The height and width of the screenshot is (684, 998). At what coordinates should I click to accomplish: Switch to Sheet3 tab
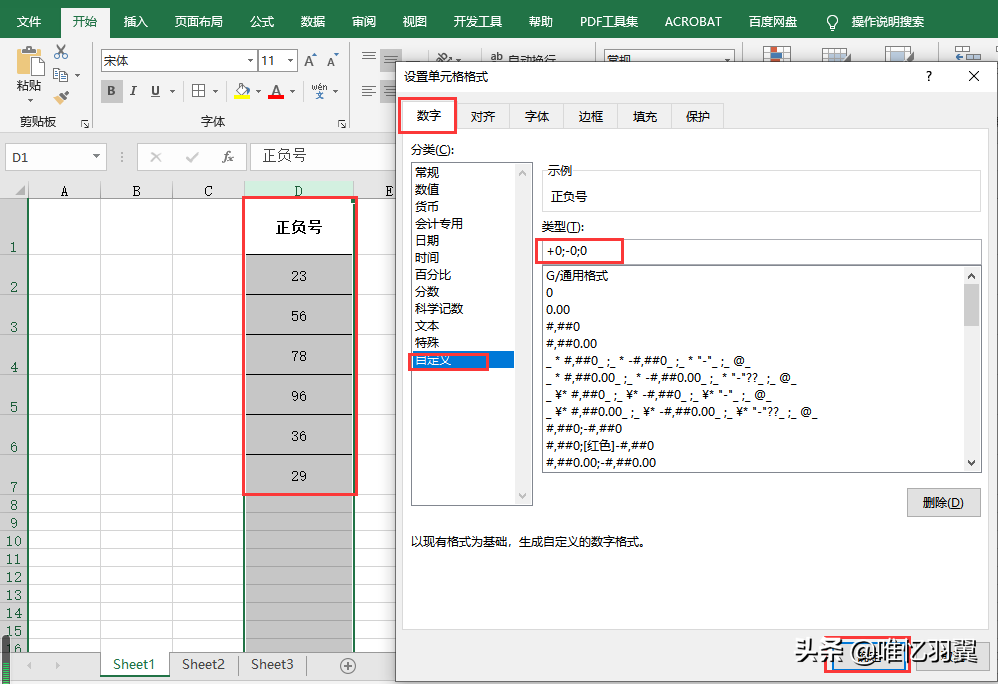pyautogui.click(x=272, y=664)
